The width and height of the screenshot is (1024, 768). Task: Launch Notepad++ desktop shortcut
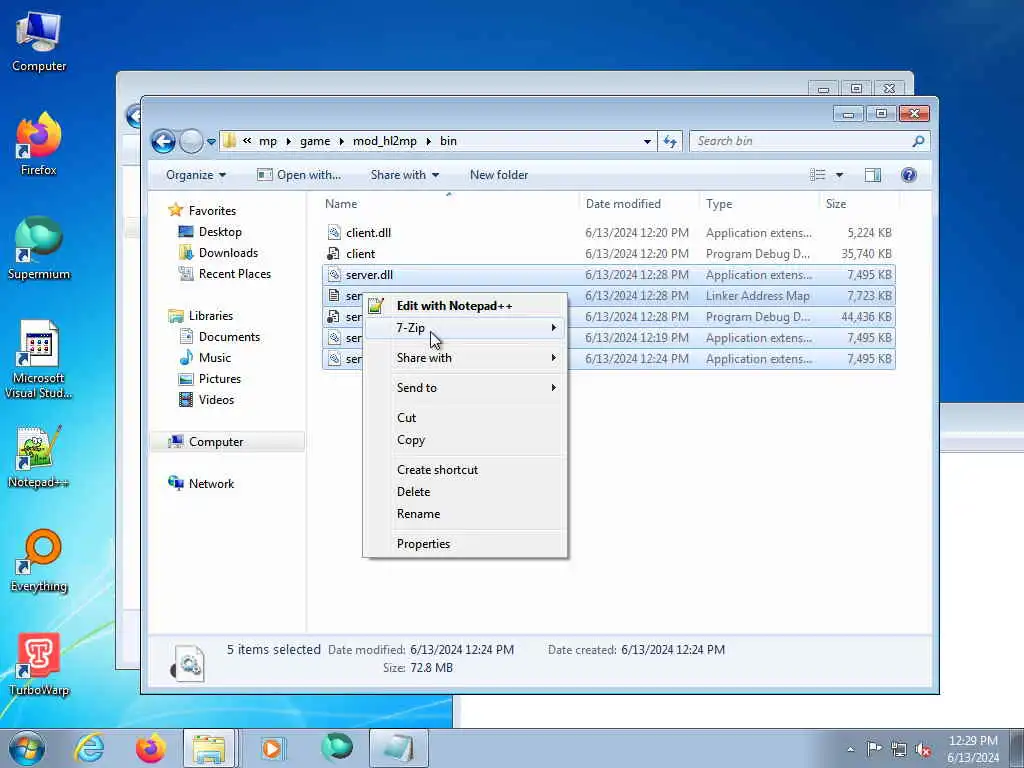click(39, 457)
